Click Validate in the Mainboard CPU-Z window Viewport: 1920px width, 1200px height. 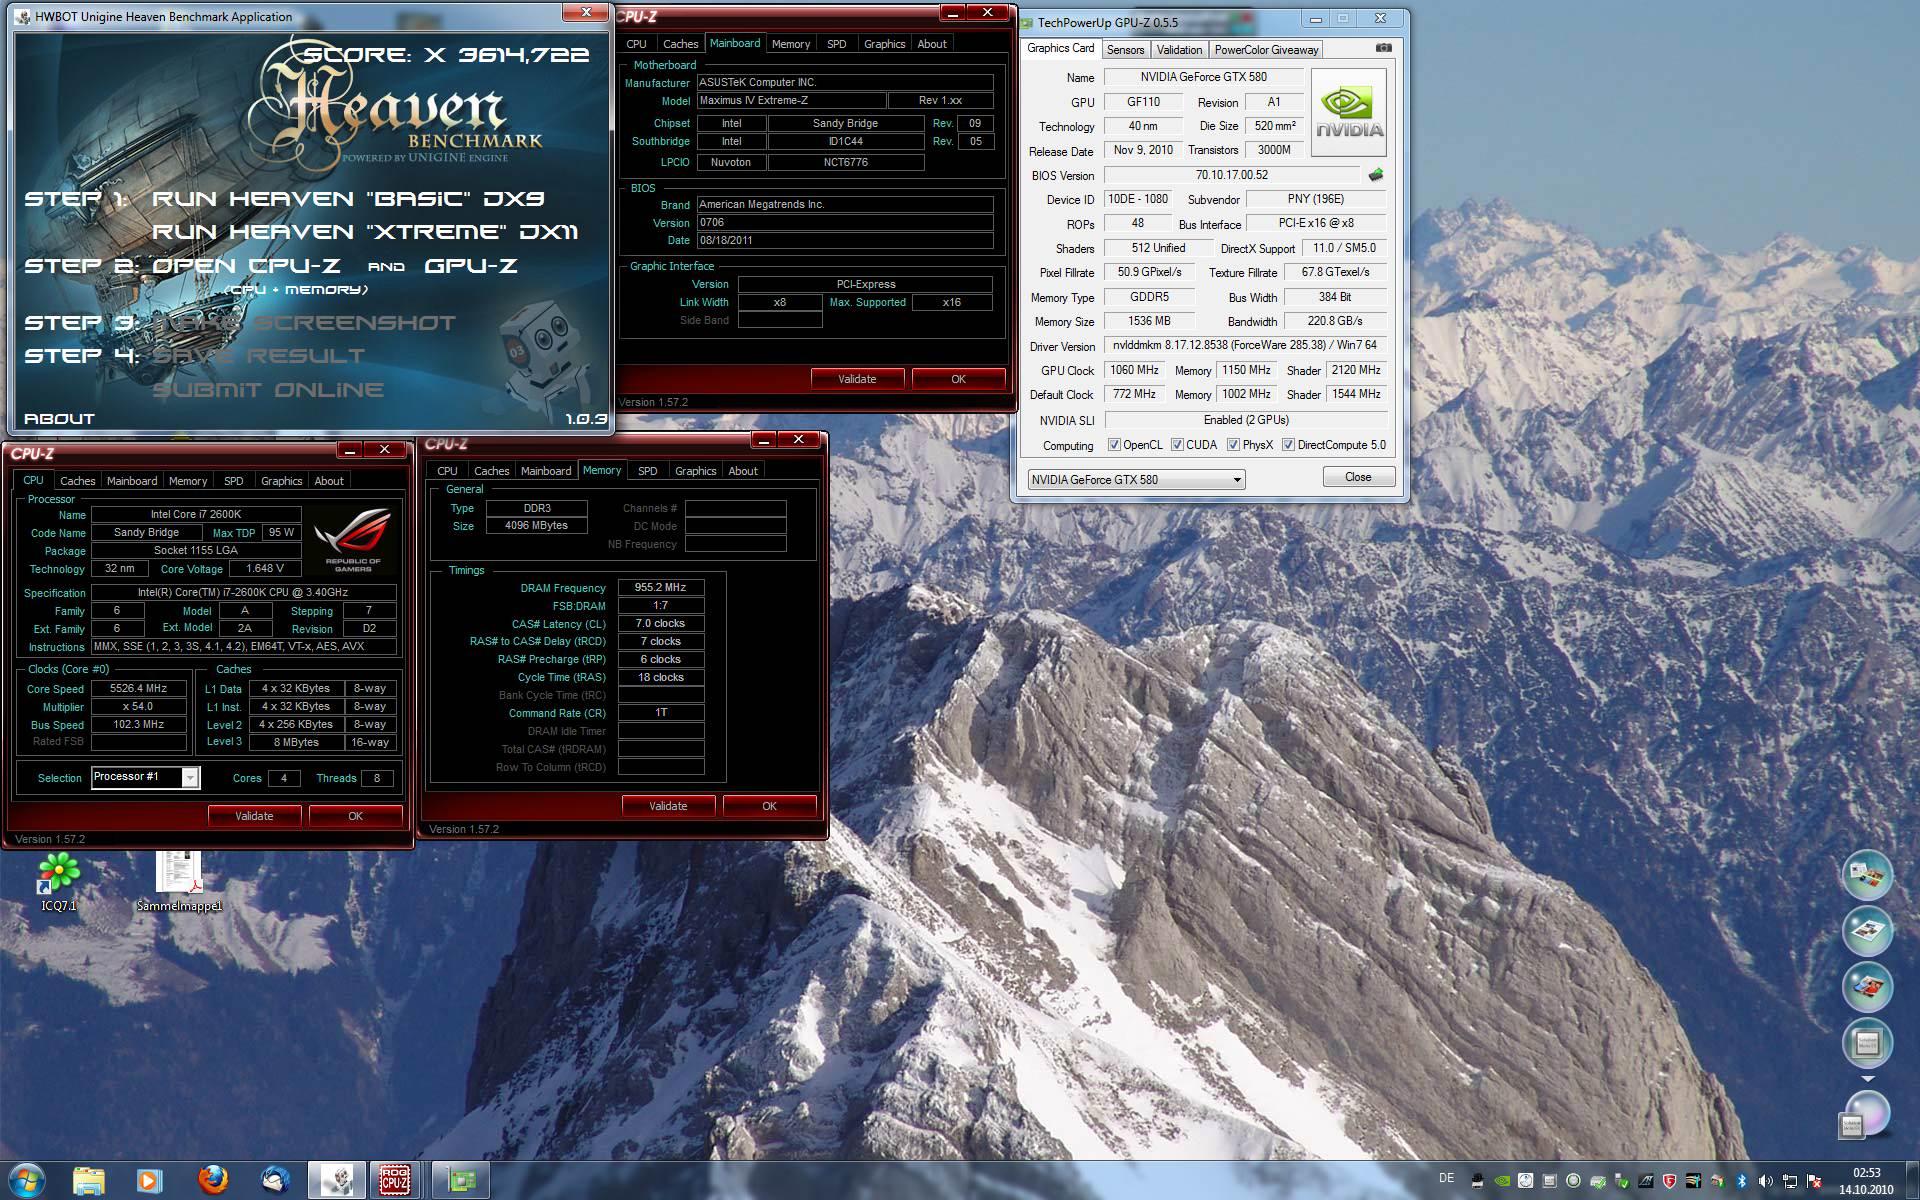pyautogui.click(x=857, y=379)
